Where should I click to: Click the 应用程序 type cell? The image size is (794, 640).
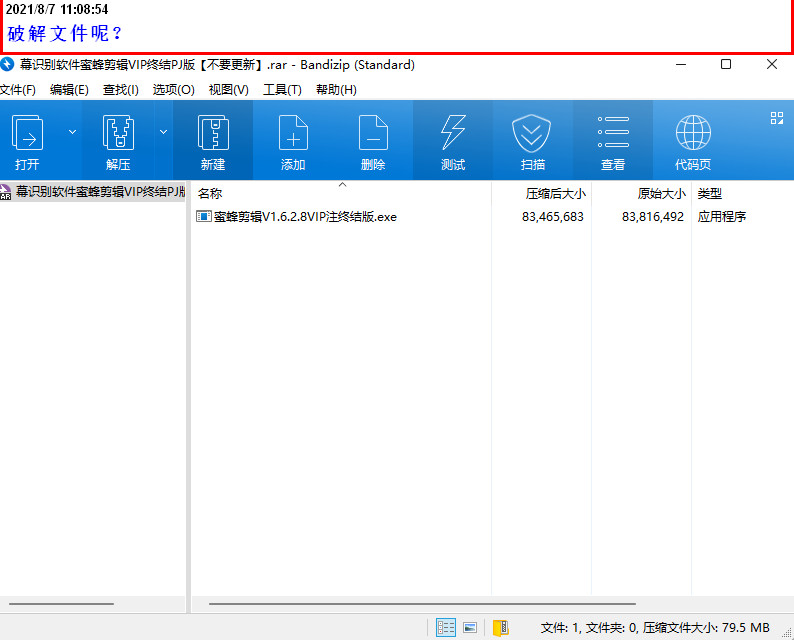722,217
